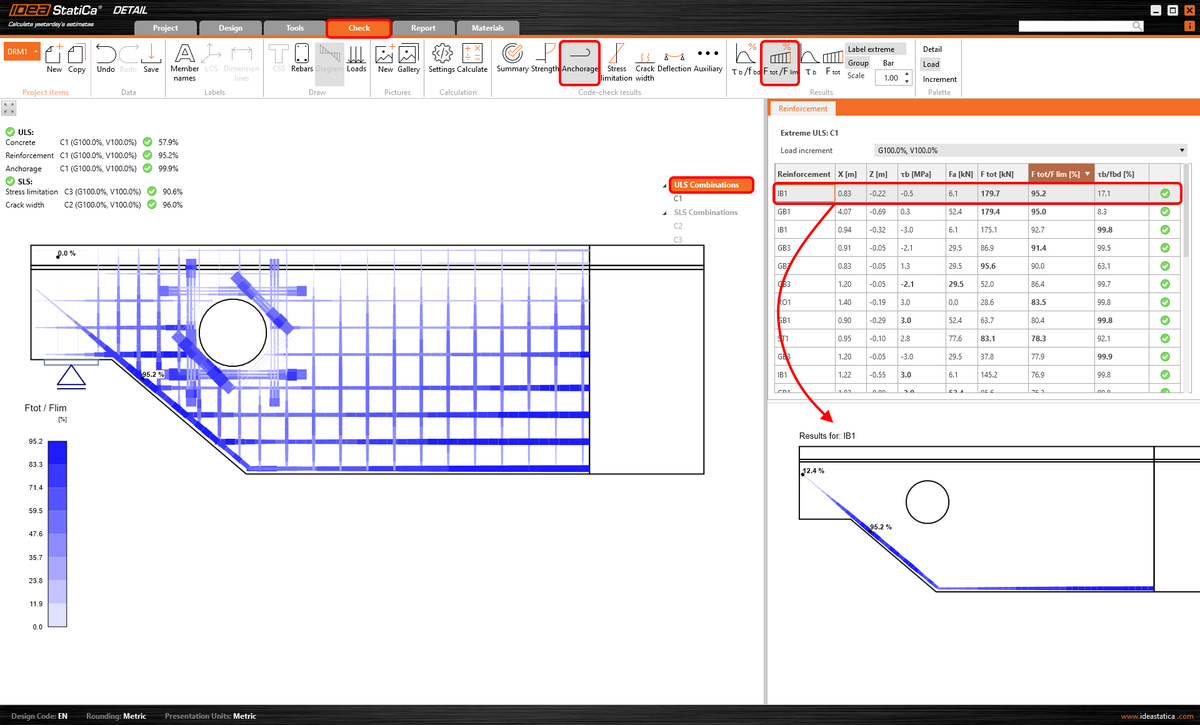This screenshot has height=725, width=1200.
Task: Switch to the Report ribbon tab
Action: (x=424, y=28)
